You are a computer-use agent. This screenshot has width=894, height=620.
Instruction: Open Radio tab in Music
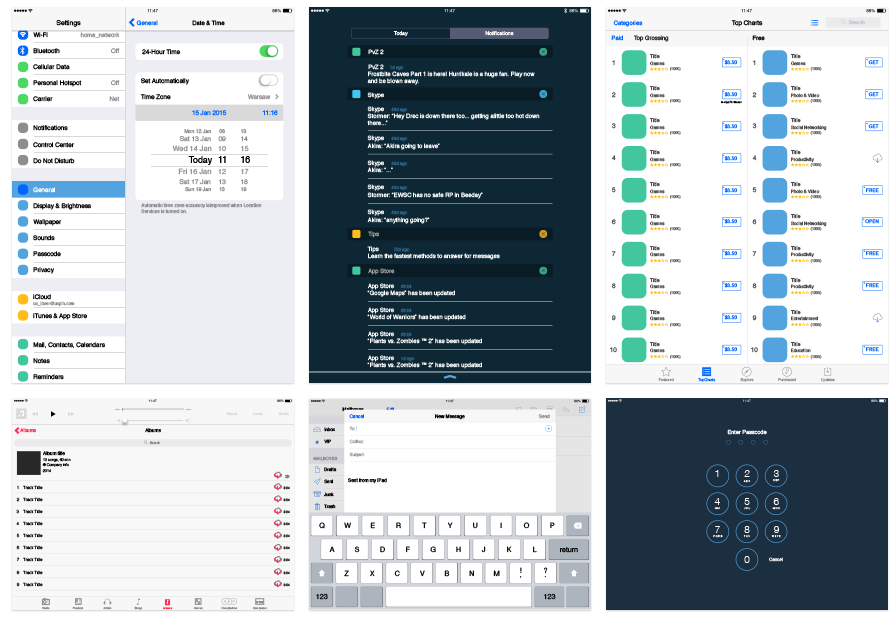(x=46, y=603)
